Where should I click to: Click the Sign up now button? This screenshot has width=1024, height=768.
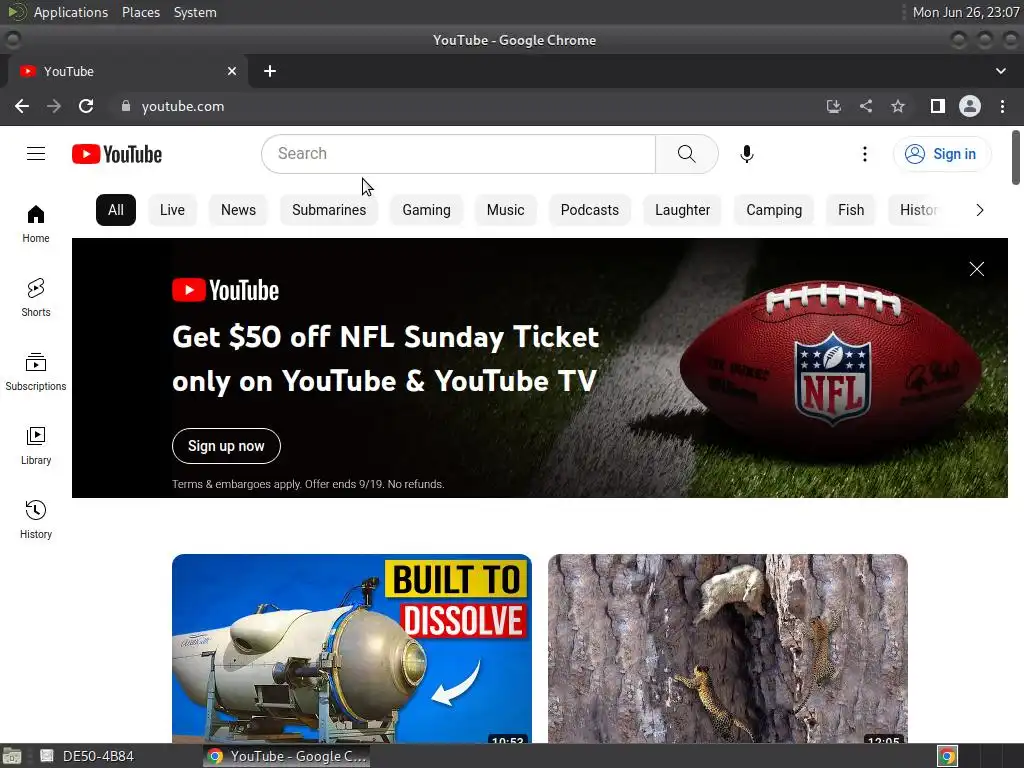click(226, 446)
